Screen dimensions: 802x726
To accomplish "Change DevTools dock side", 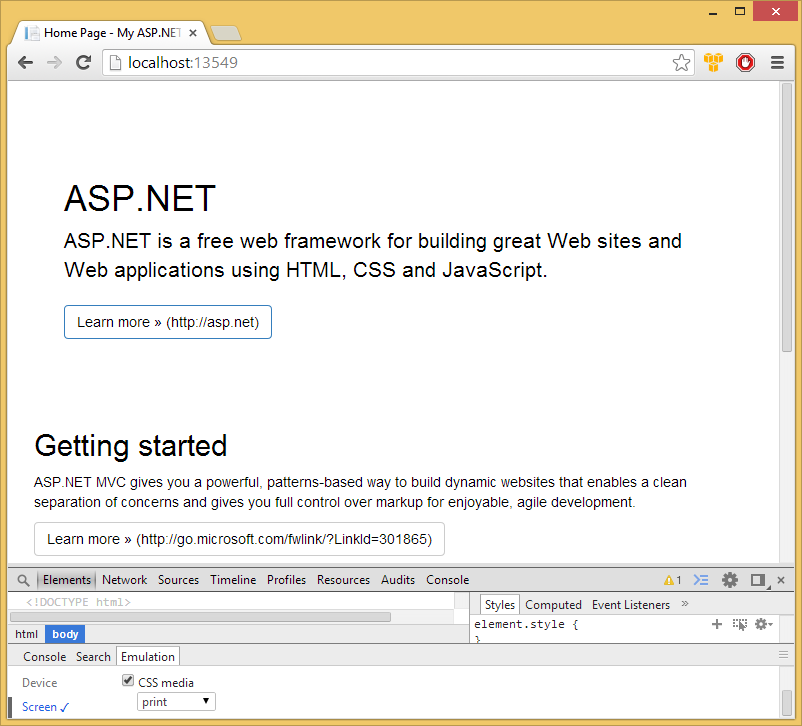I will [760, 580].
